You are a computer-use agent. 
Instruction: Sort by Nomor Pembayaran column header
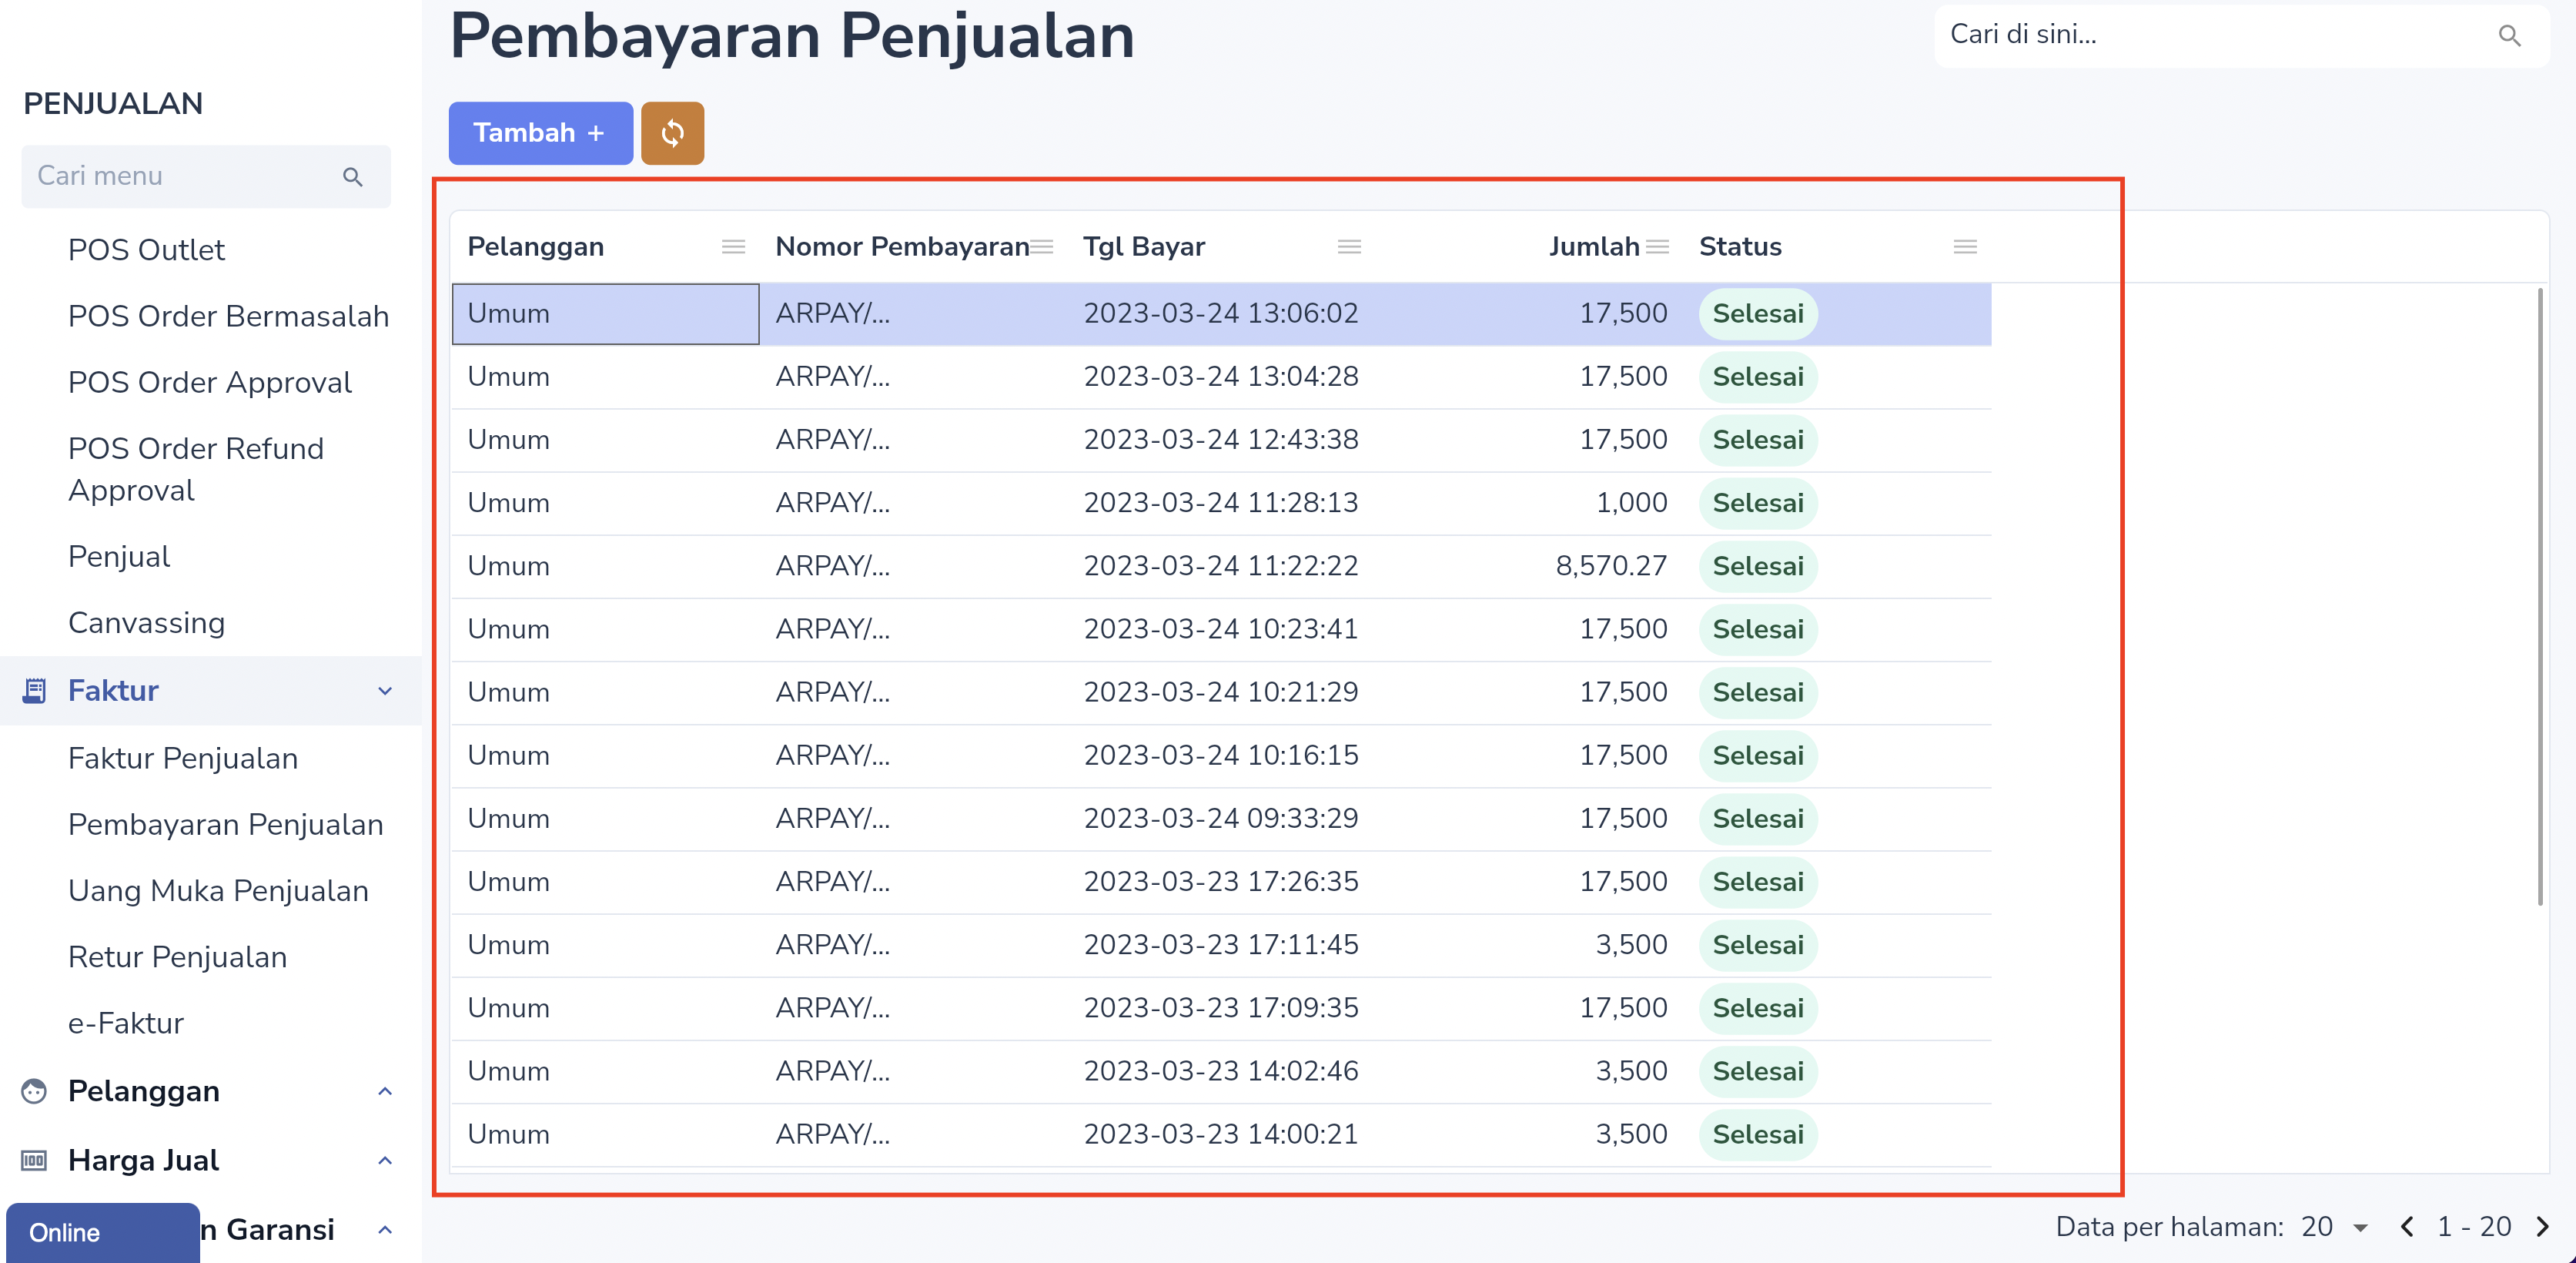(901, 247)
